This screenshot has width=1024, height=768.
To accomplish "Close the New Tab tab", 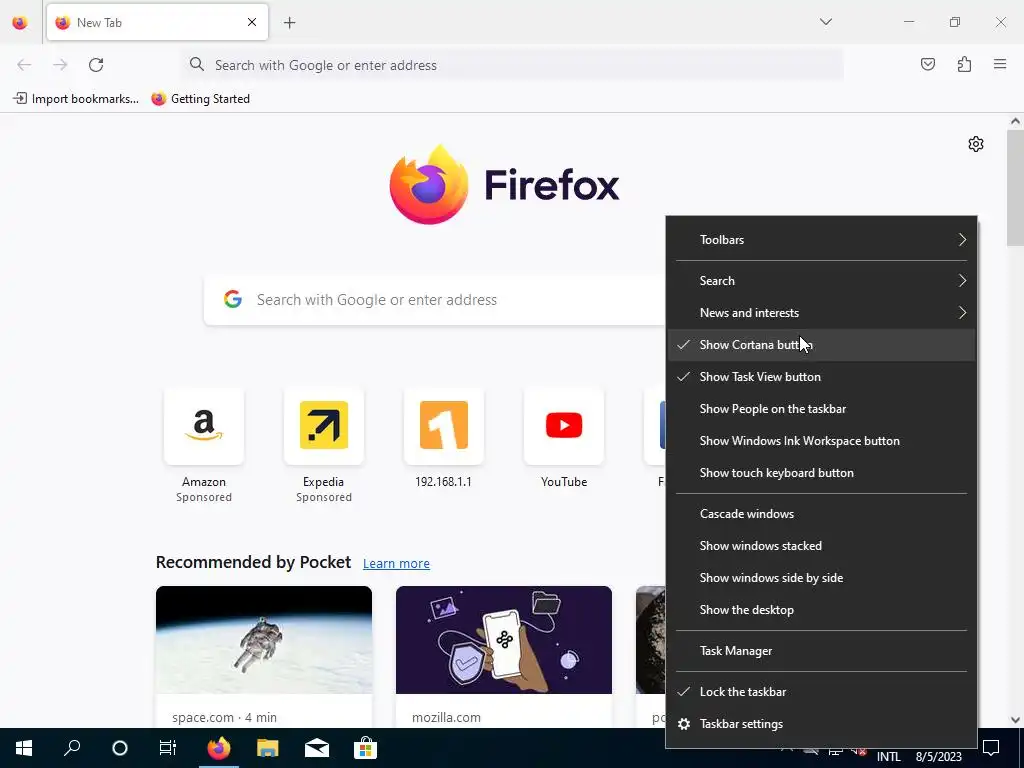I will coord(251,22).
